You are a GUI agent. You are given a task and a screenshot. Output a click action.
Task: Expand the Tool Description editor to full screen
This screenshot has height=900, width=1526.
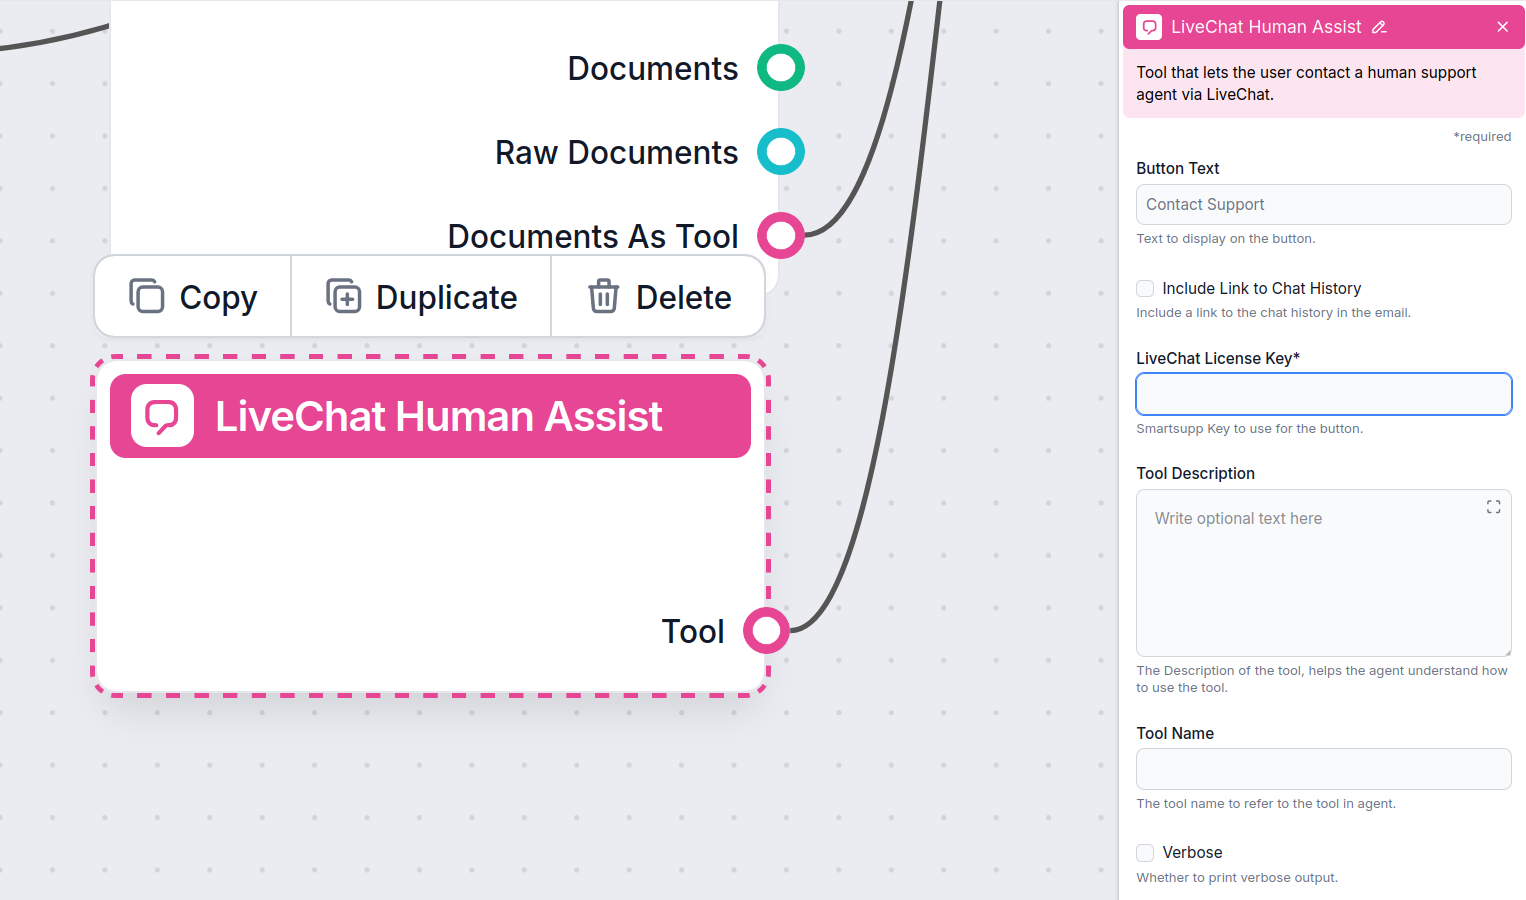(1493, 507)
